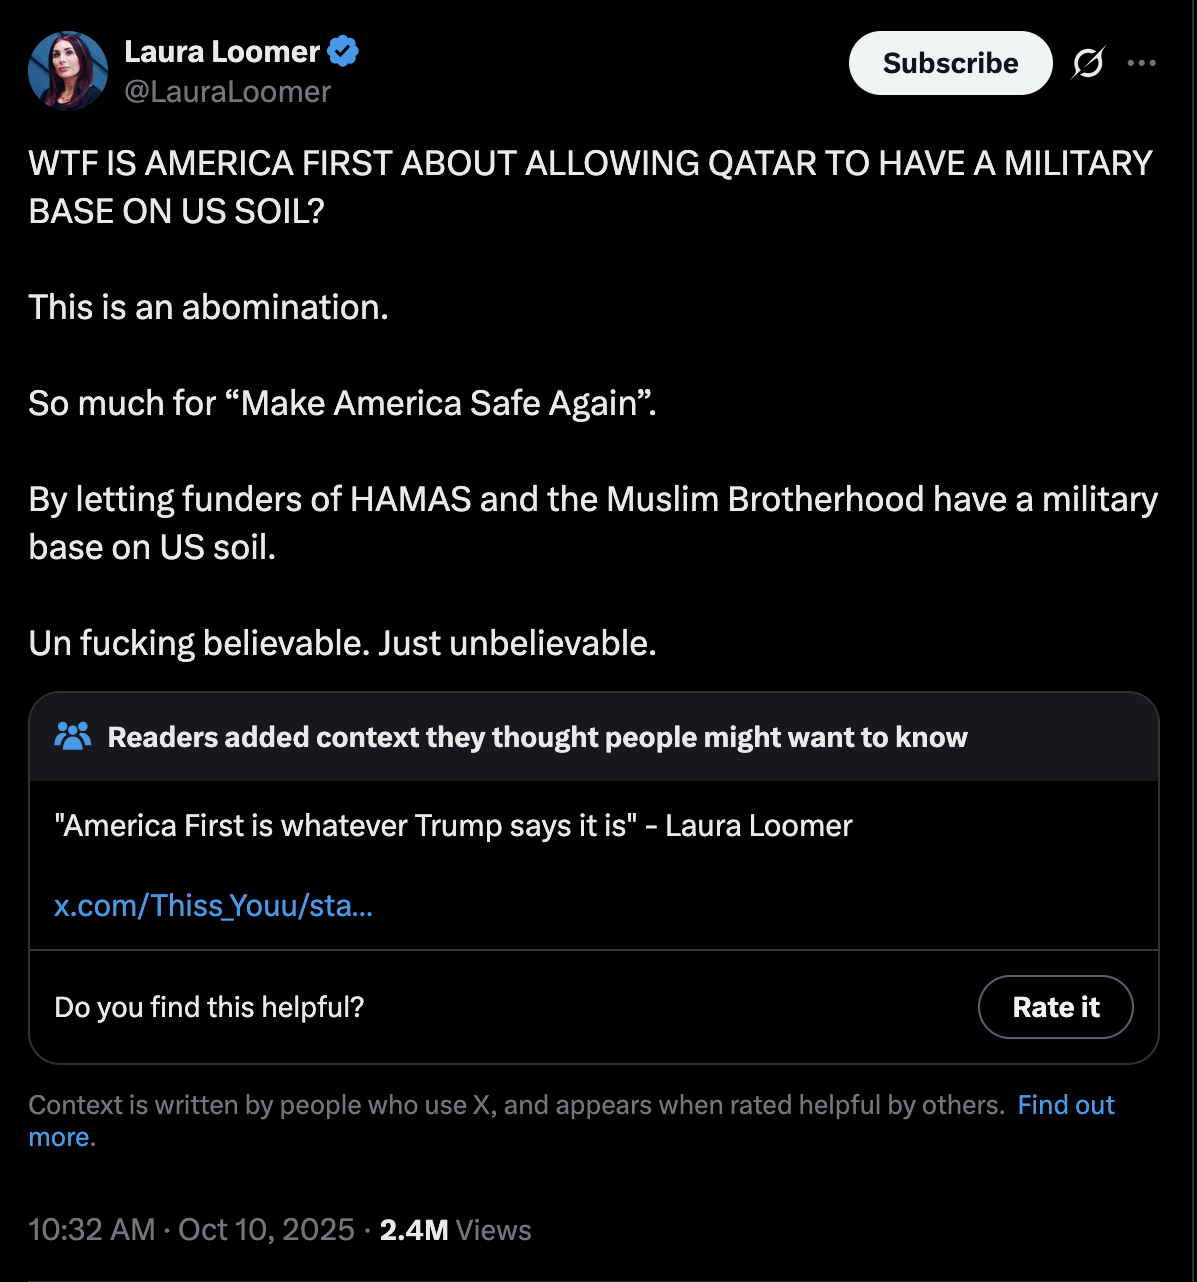The height and width of the screenshot is (1282, 1197).
Task: Open the three-dot more options menu
Action: 1141,63
